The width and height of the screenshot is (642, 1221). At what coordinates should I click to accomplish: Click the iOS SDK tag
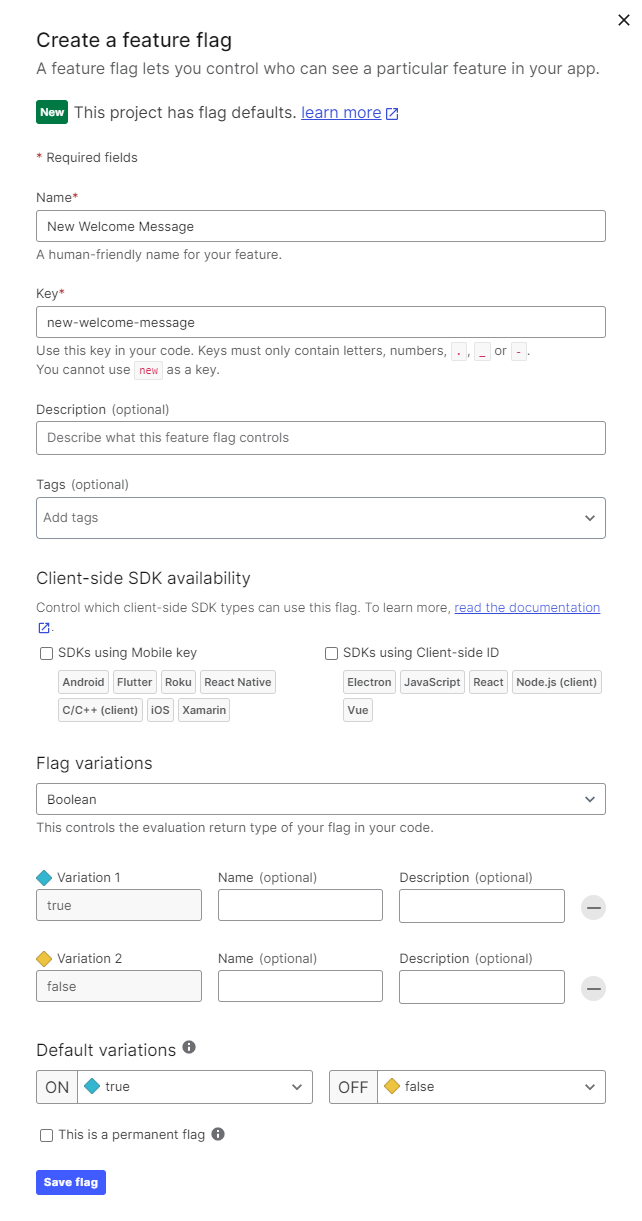tap(160, 710)
